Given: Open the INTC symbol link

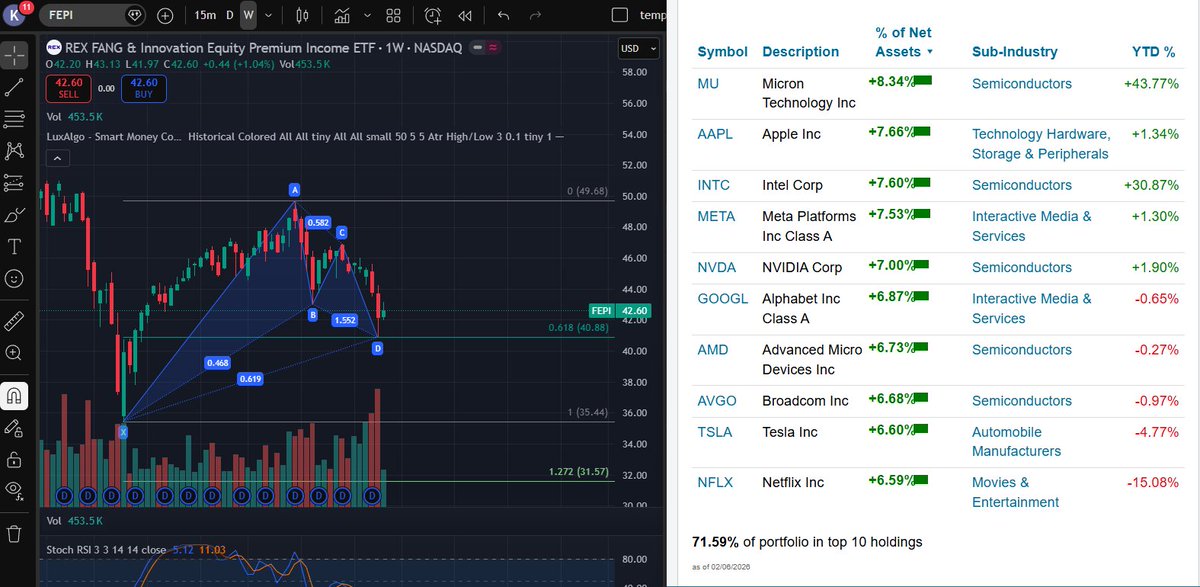Looking at the screenshot, I should click(713, 185).
